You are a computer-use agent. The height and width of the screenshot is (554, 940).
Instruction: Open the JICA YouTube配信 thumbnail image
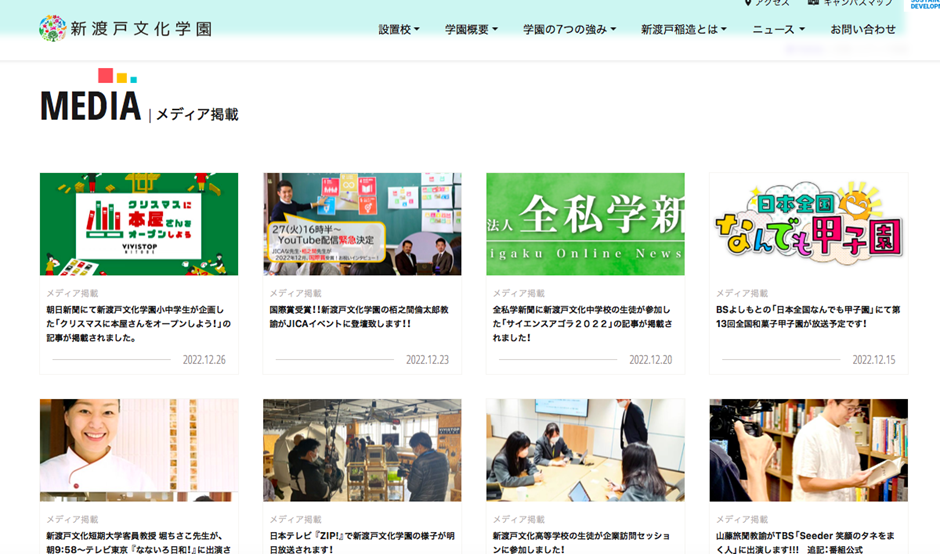coord(362,224)
